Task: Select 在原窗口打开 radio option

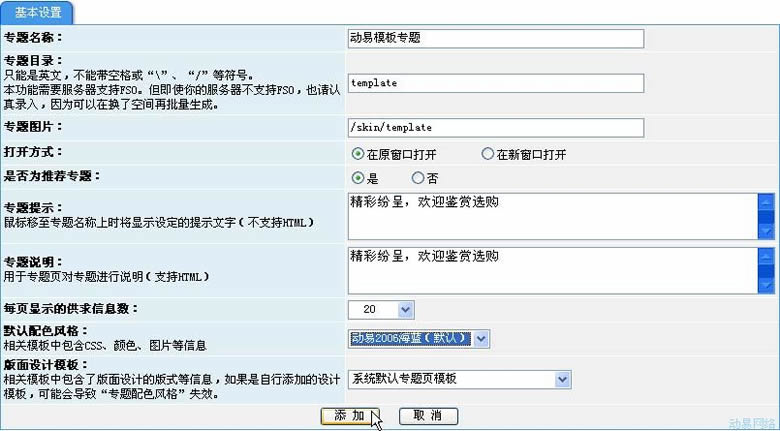Action: (357, 154)
